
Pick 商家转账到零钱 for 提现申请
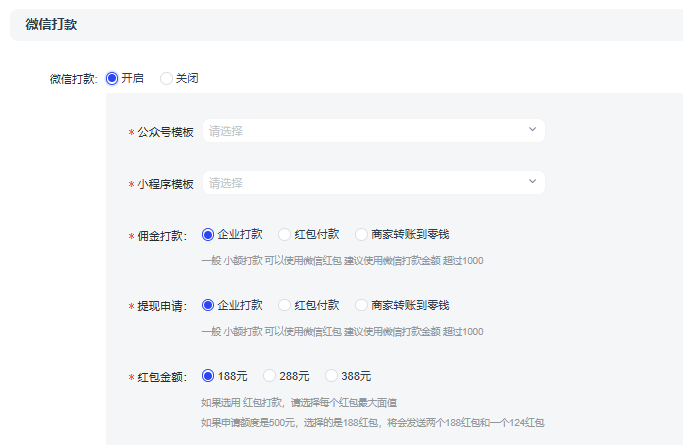pos(362,305)
